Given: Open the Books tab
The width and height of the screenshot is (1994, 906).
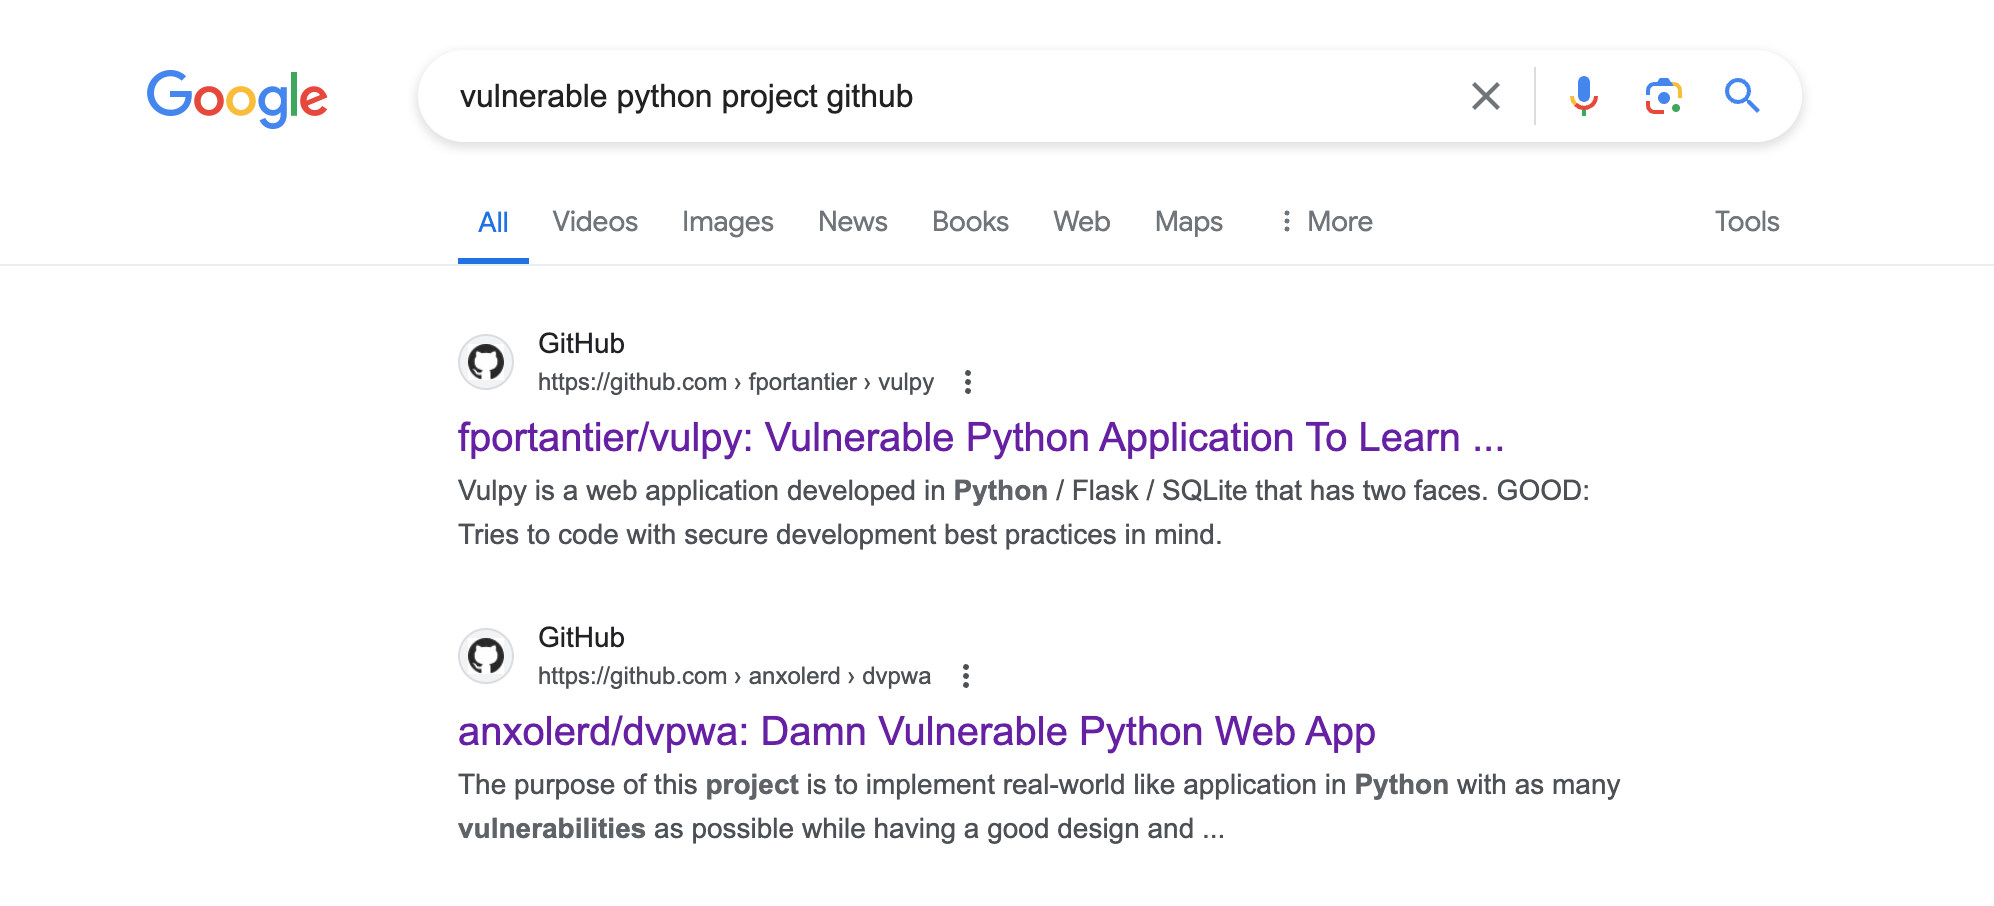Looking at the screenshot, I should pos(970,221).
